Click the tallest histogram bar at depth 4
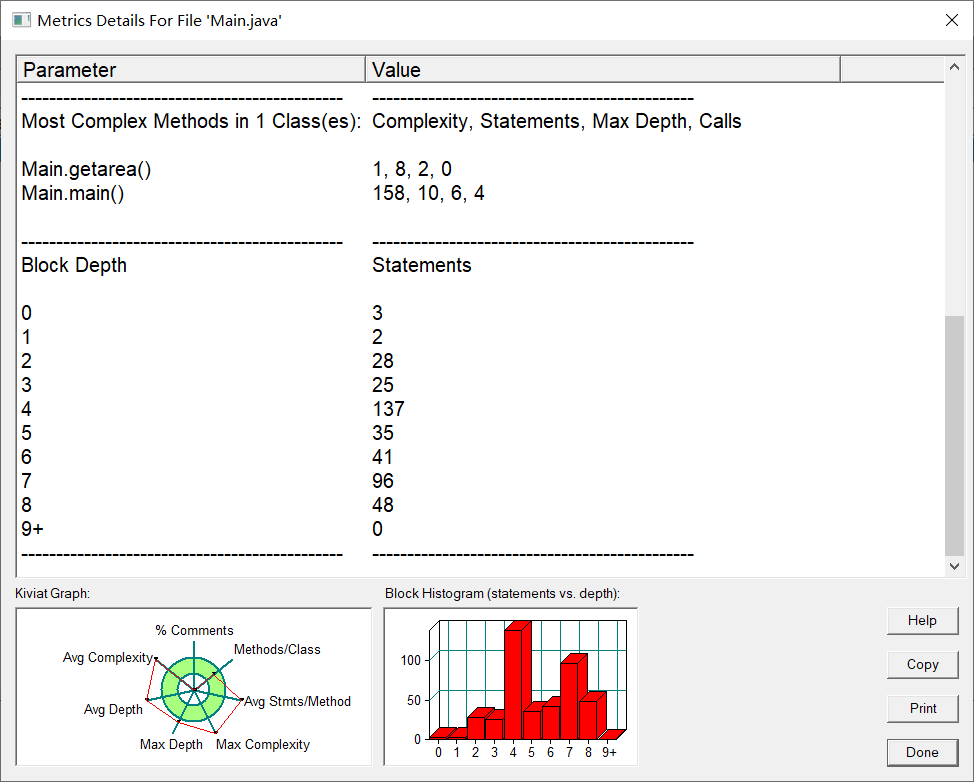The width and height of the screenshot is (974, 782). point(517,680)
